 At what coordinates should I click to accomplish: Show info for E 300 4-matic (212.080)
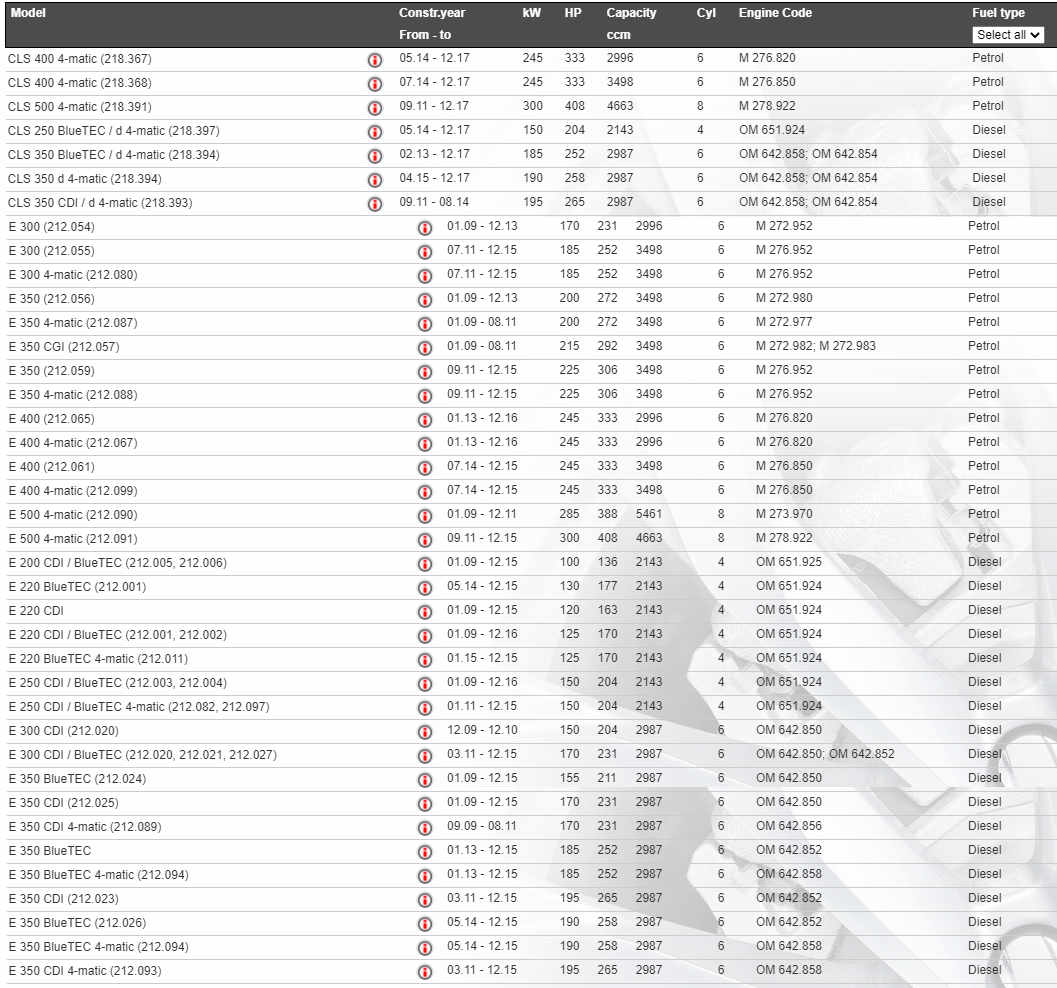[425, 276]
